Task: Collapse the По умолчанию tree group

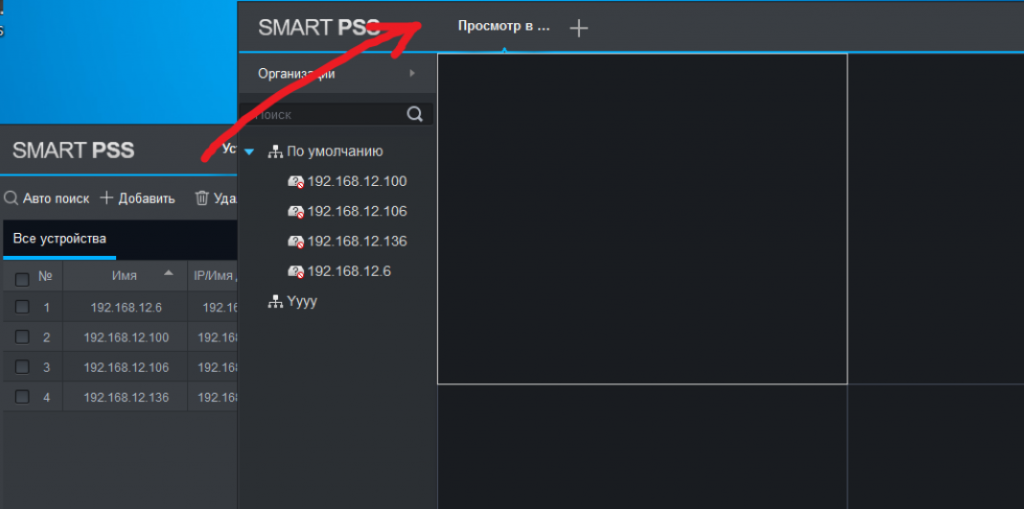Action: point(250,152)
